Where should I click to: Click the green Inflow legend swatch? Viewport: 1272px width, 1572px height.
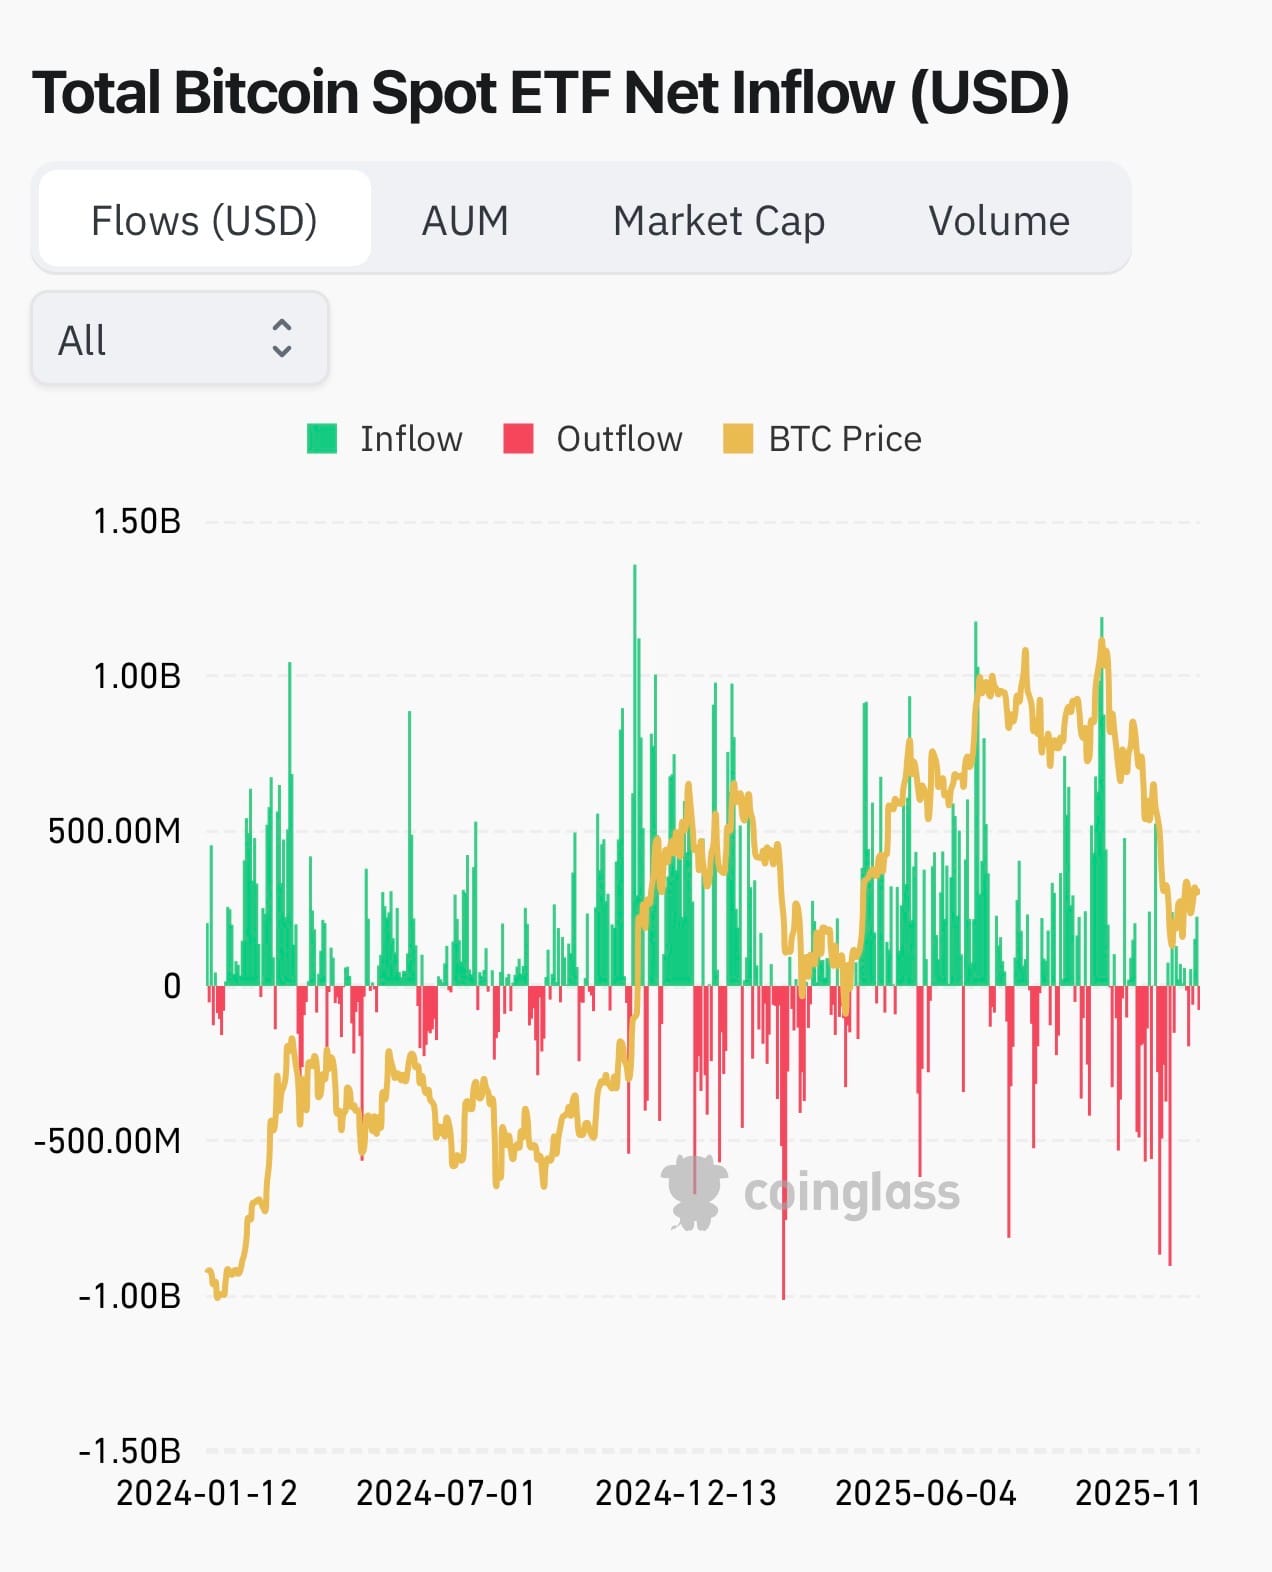coord(322,438)
